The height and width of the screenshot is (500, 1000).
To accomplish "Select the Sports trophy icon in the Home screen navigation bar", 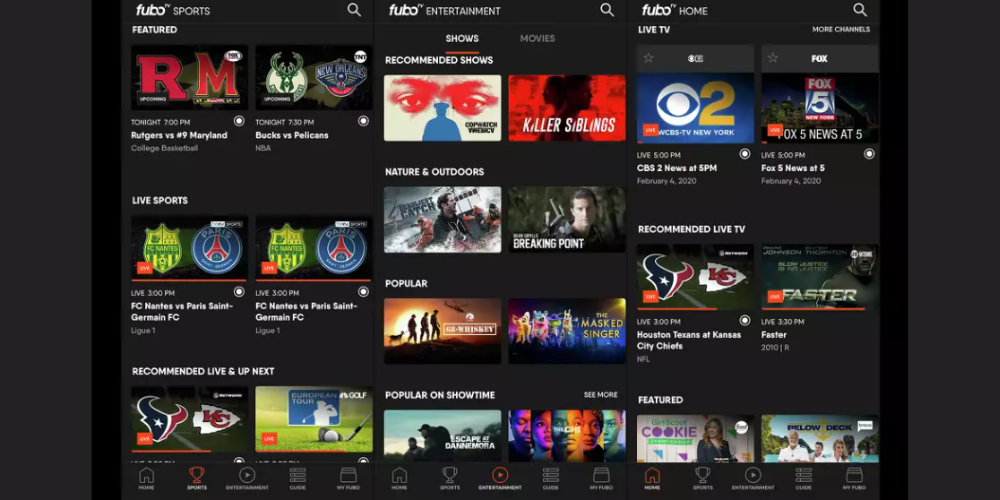I will 702,477.
